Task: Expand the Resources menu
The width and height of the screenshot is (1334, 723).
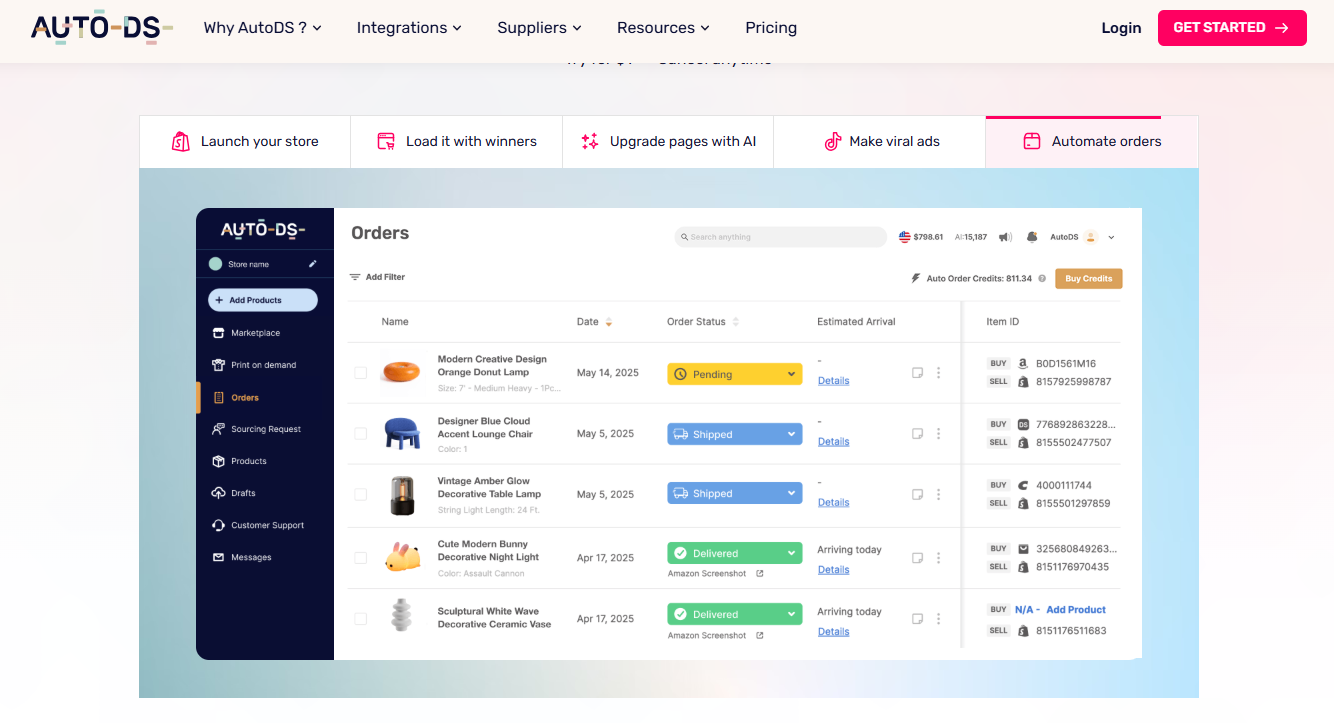Action: [663, 28]
